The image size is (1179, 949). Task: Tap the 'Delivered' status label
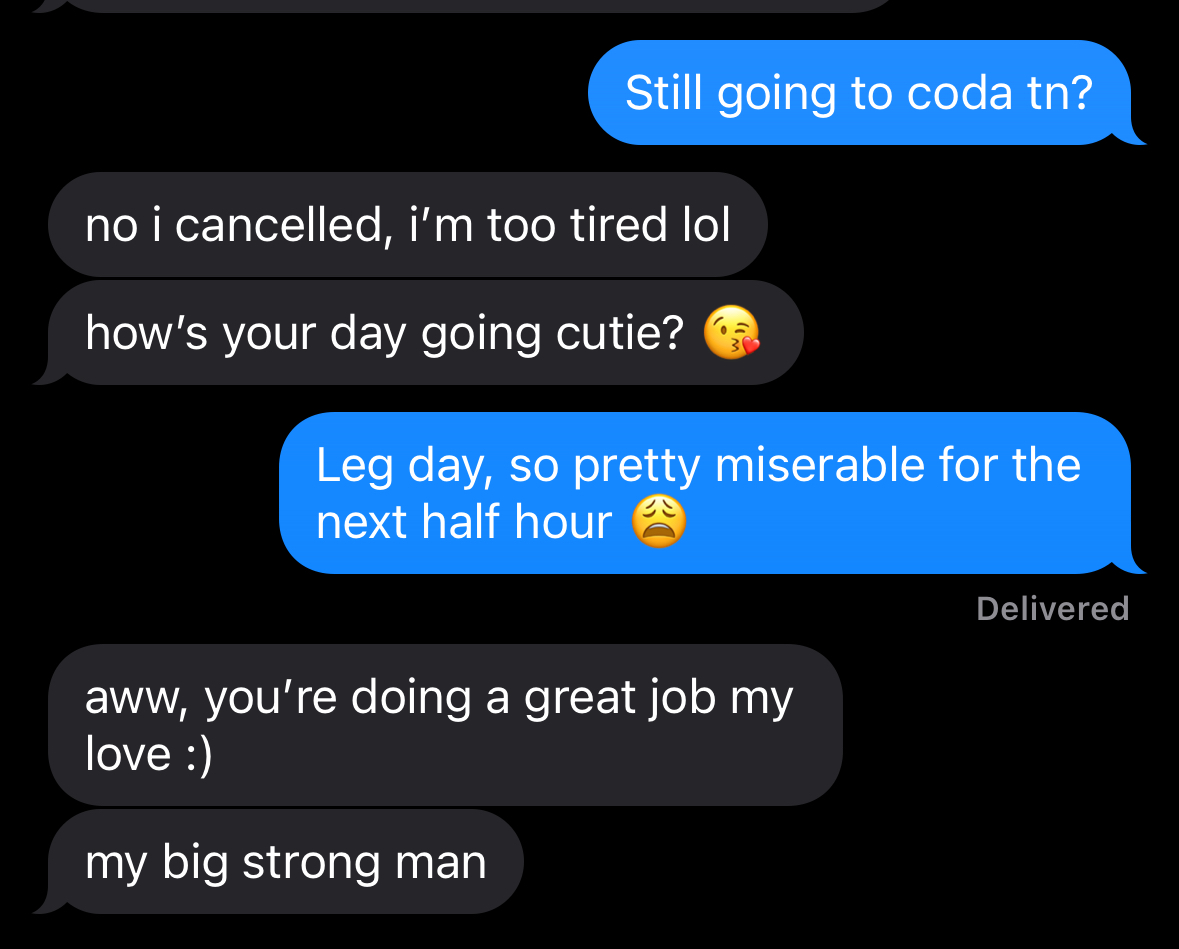click(1052, 608)
